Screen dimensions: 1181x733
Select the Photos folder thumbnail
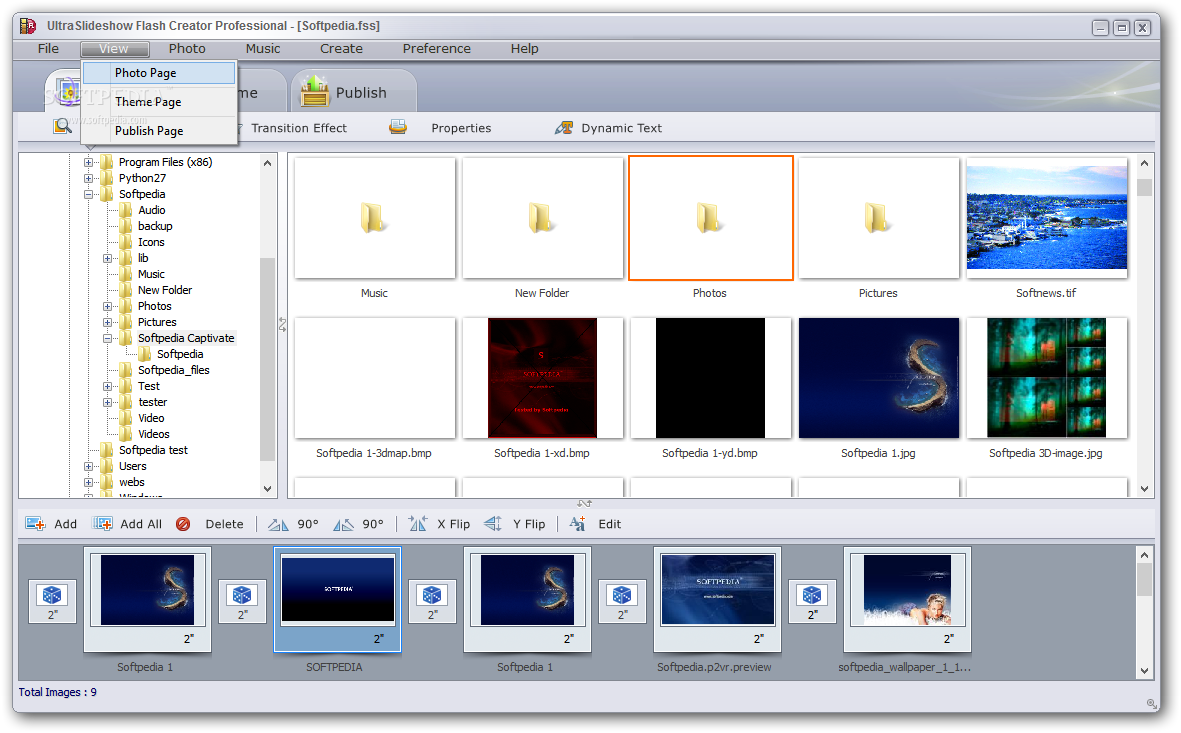pos(710,218)
